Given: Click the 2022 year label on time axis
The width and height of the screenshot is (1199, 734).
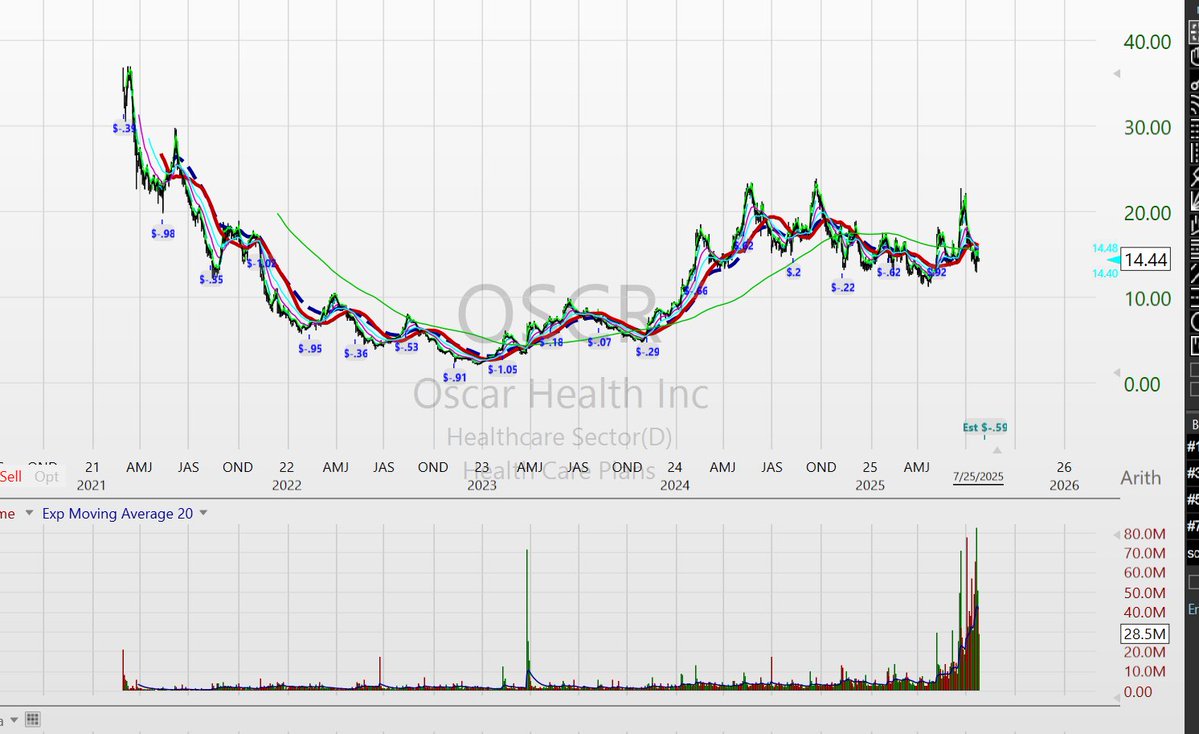Looking at the screenshot, I should click(287, 486).
